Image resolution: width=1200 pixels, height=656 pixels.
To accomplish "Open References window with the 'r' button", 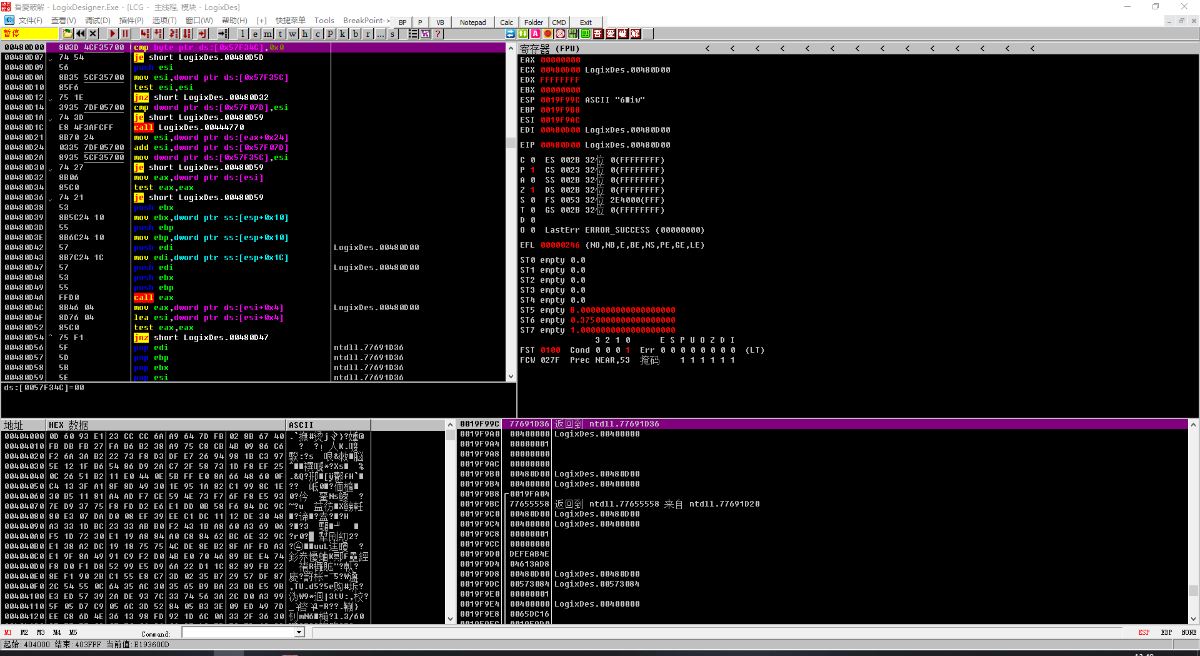I will point(369,33).
